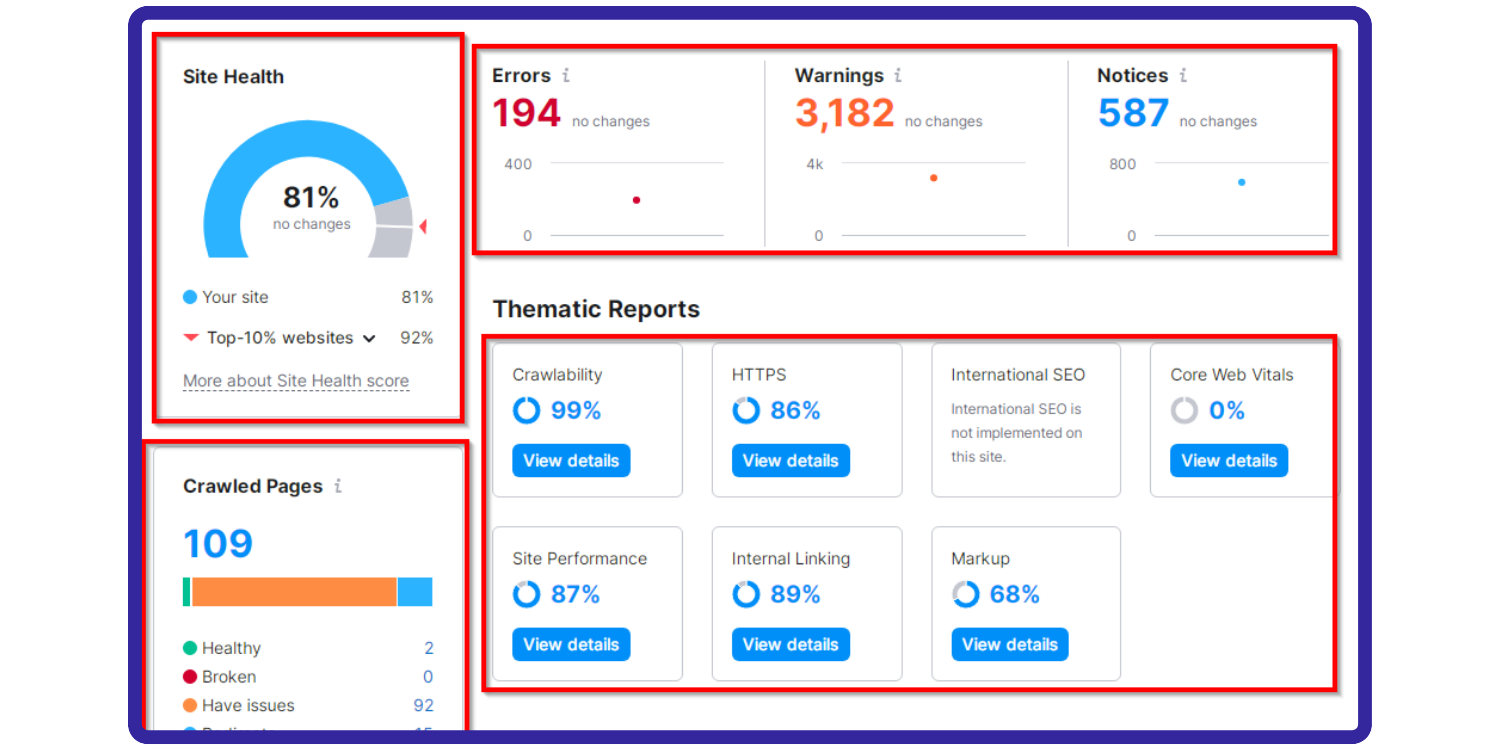The width and height of the screenshot is (1500, 750).
Task: Click the orange segment of crawled pages bar
Action: (294, 592)
